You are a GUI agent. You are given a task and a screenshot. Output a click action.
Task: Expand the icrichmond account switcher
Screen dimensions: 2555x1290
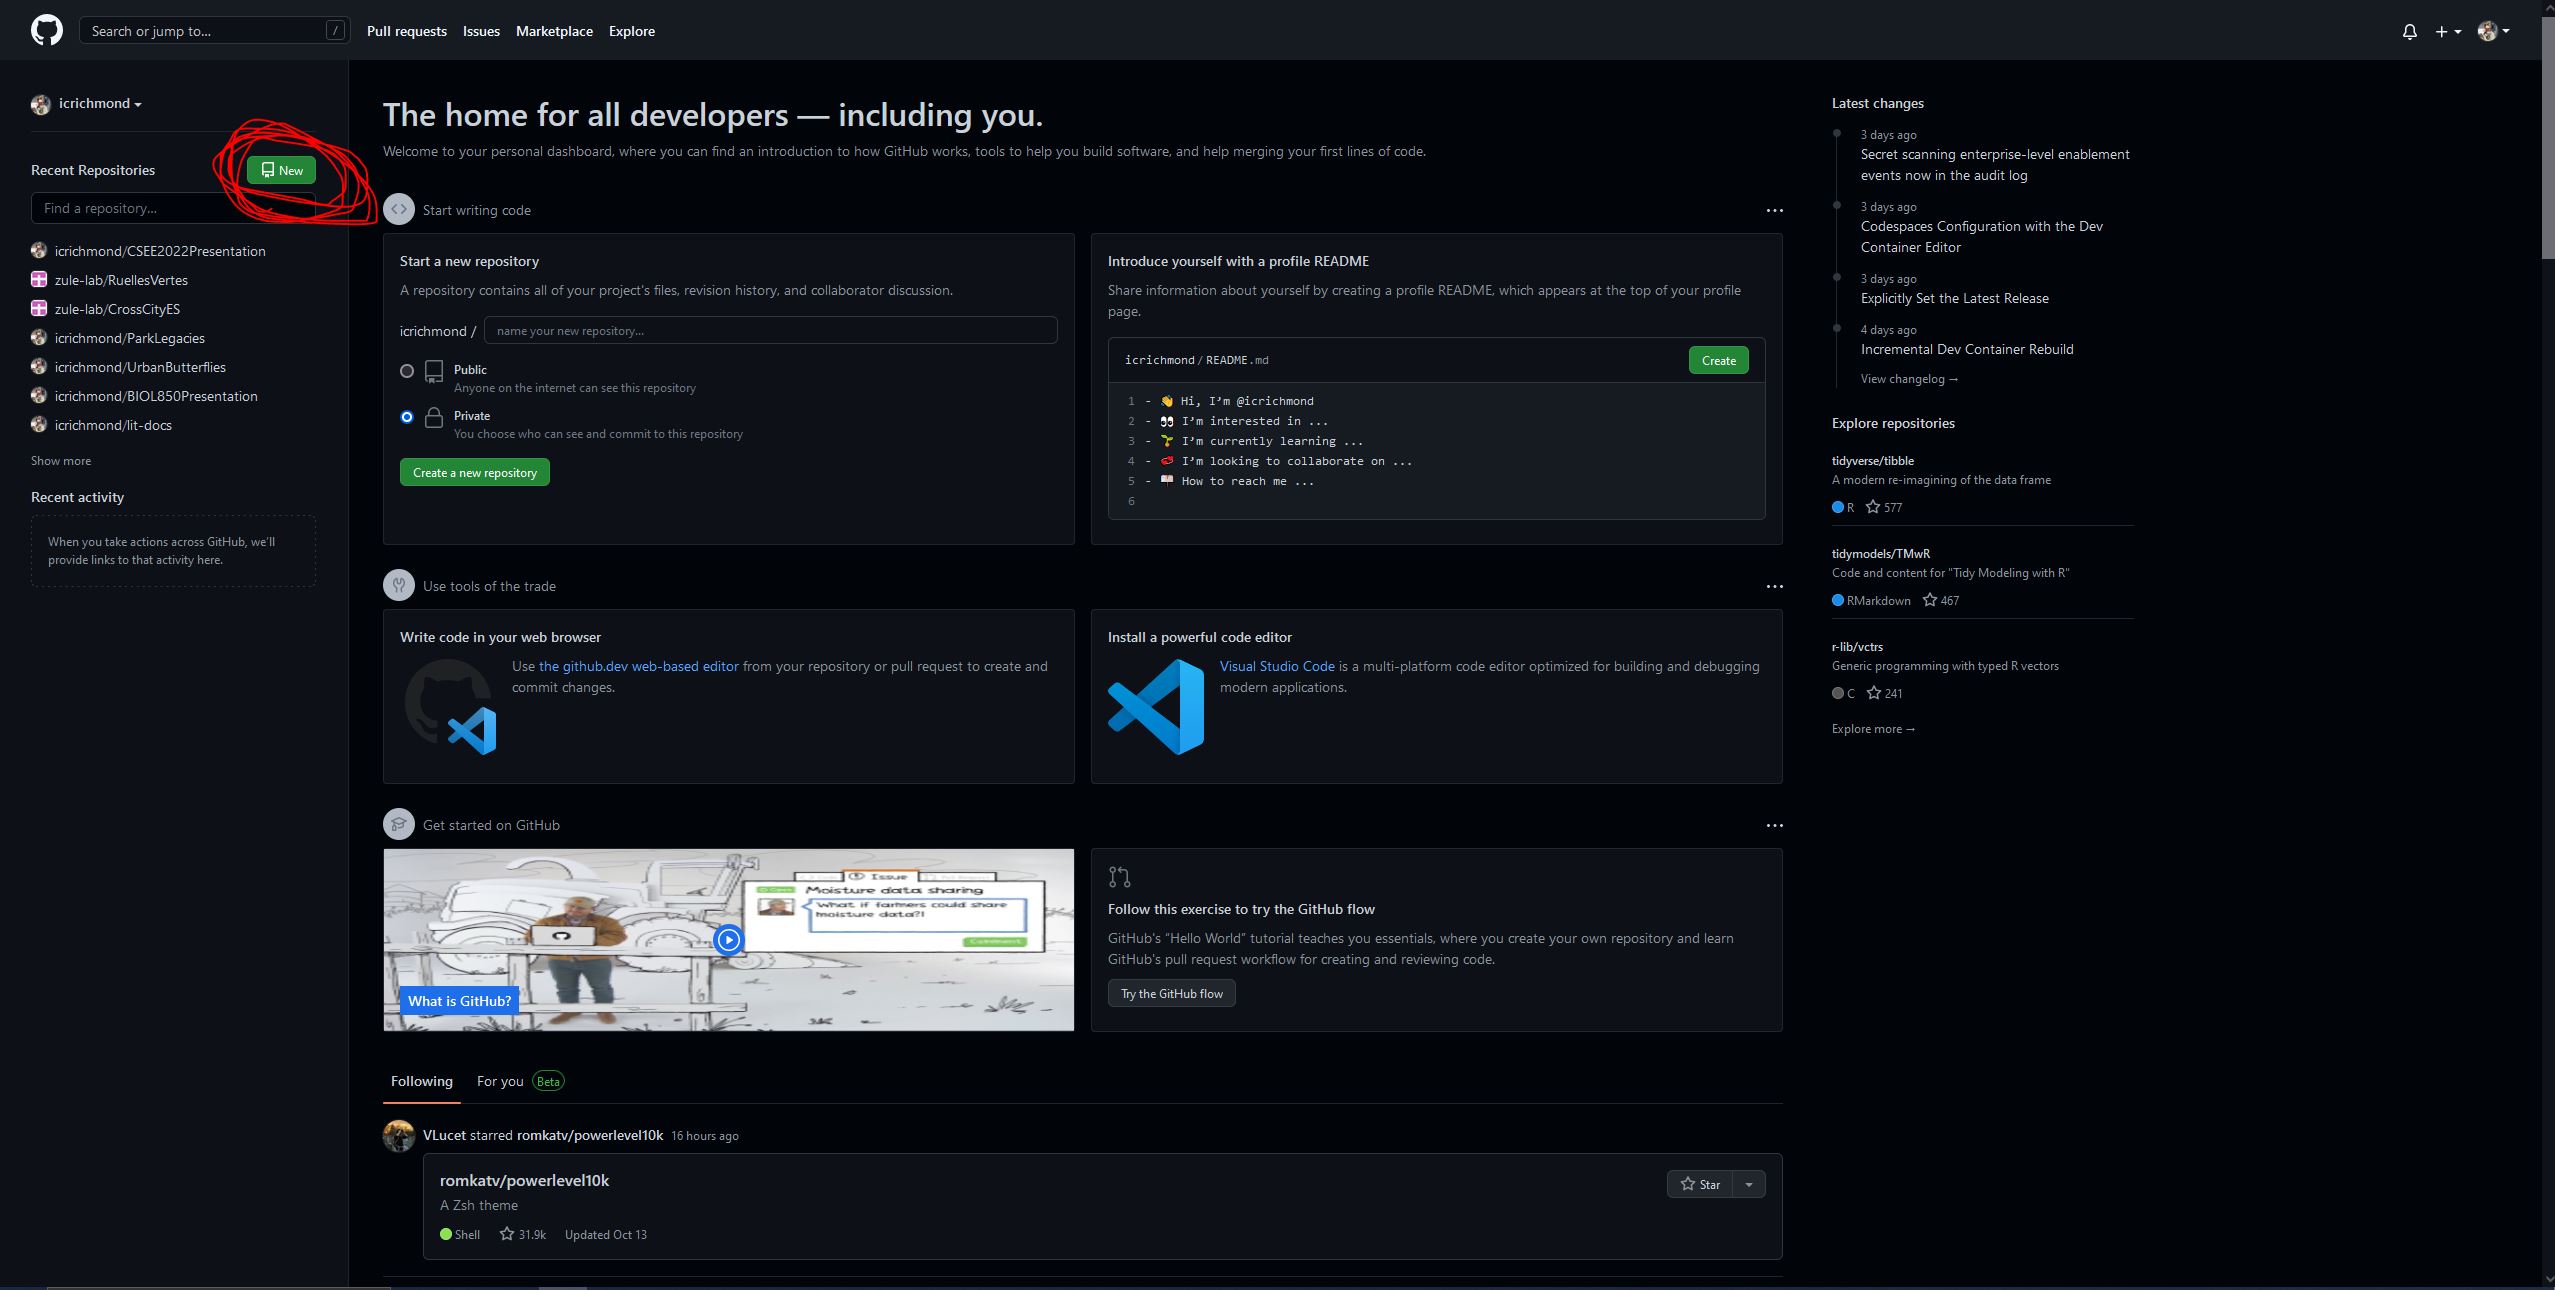pyautogui.click(x=98, y=104)
